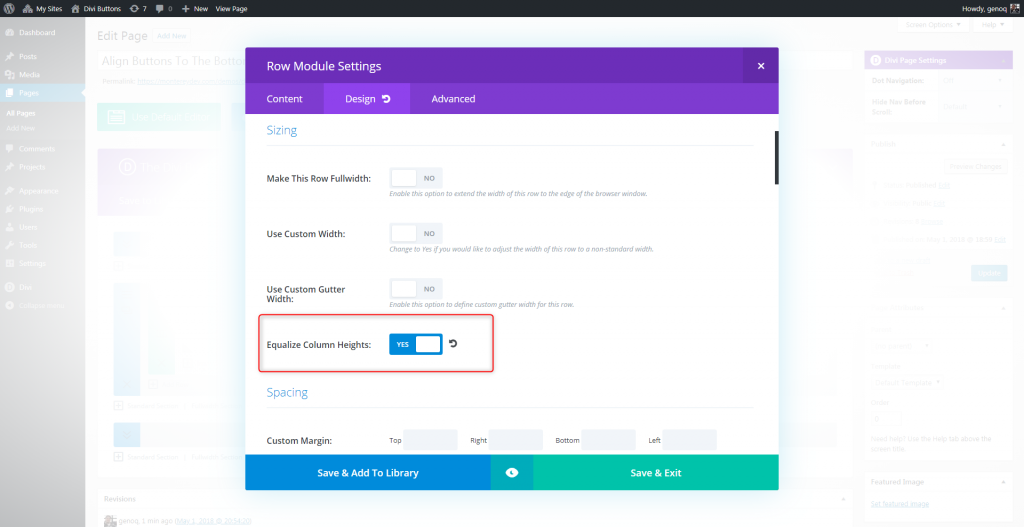Click the WordPress logo in the admin bar
The image size is (1024, 527).
pos(9,8)
